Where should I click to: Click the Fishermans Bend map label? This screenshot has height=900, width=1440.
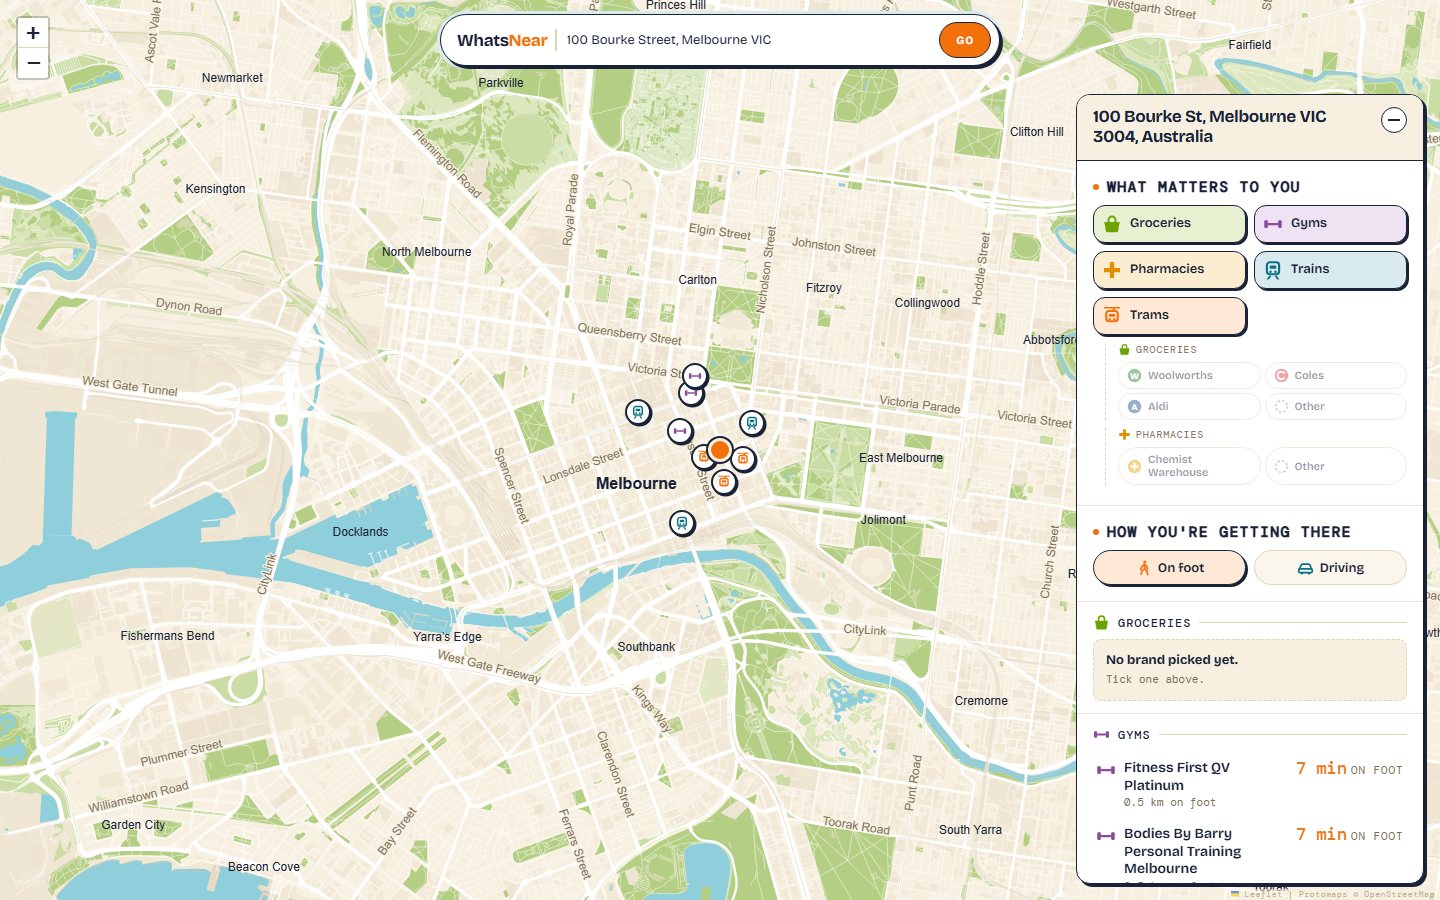tap(167, 636)
